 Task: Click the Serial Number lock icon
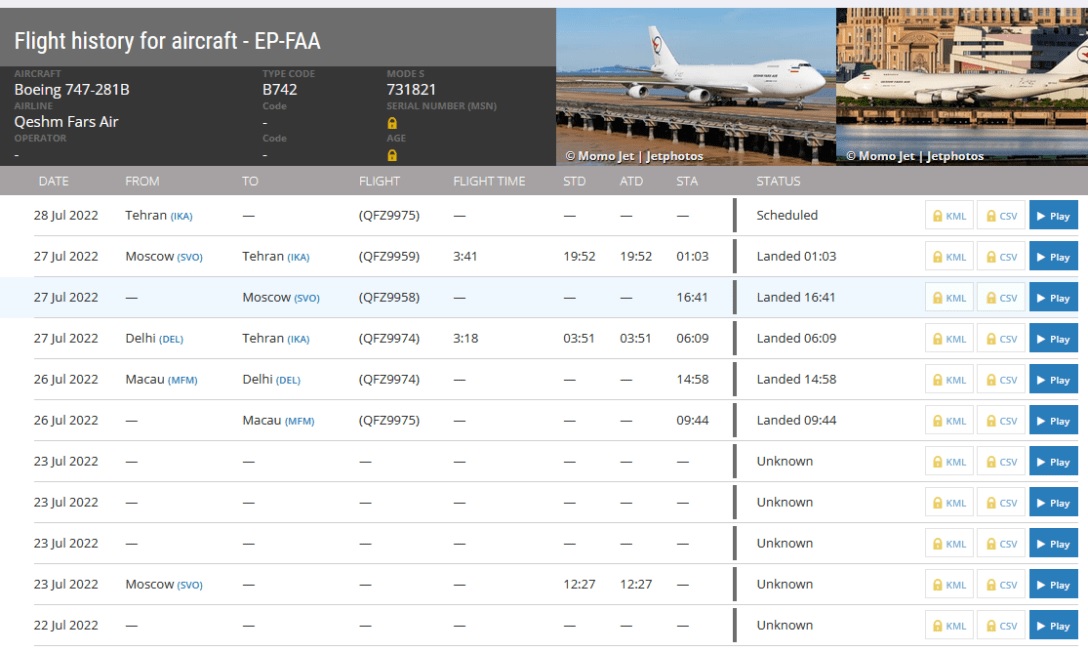click(x=392, y=123)
